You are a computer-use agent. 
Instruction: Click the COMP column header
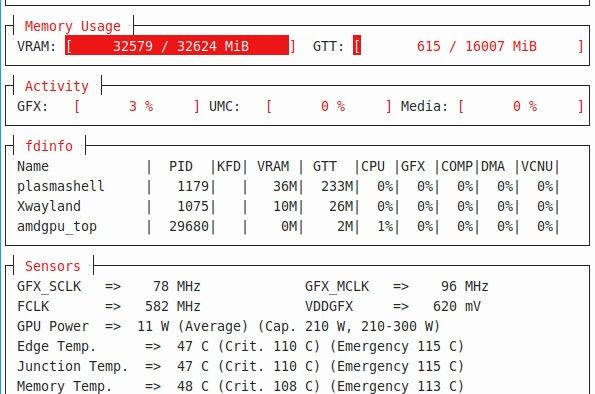[457, 166]
